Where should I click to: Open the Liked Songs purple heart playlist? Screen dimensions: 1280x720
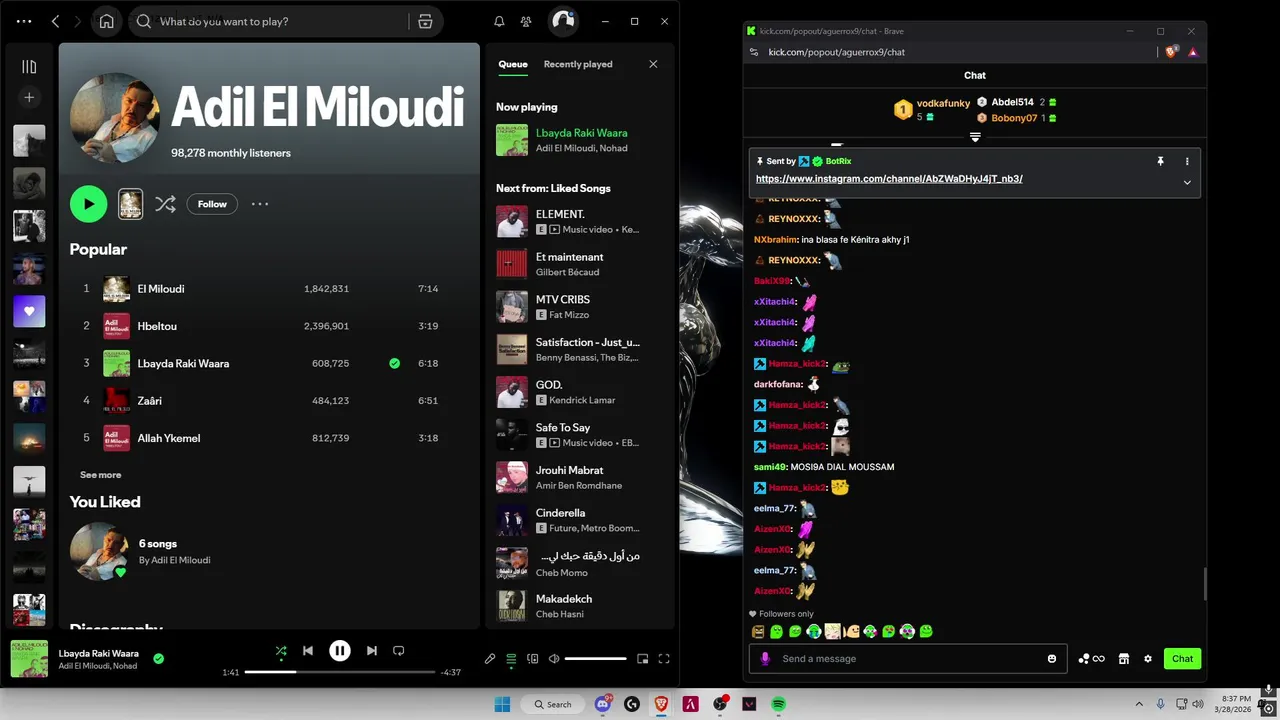[x=29, y=311]
